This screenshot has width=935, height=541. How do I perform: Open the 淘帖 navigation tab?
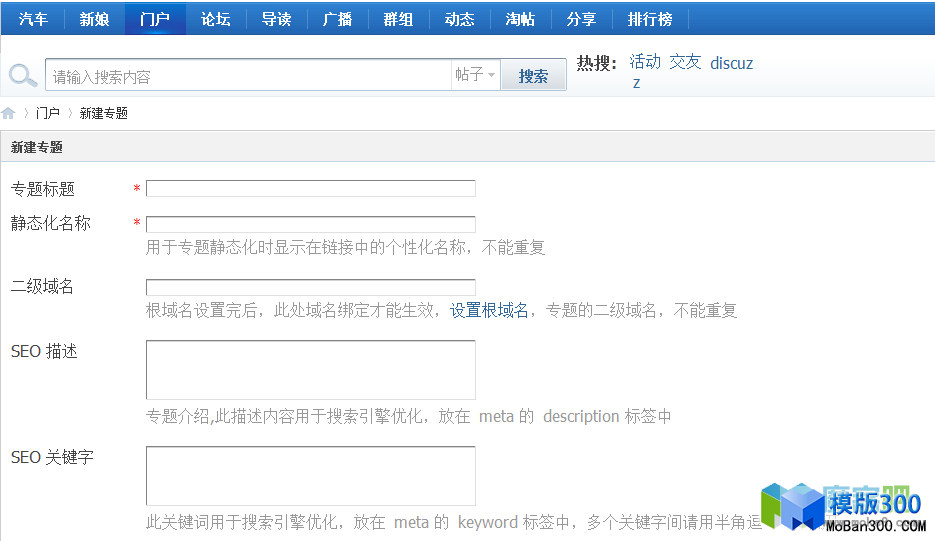[520, 19]
